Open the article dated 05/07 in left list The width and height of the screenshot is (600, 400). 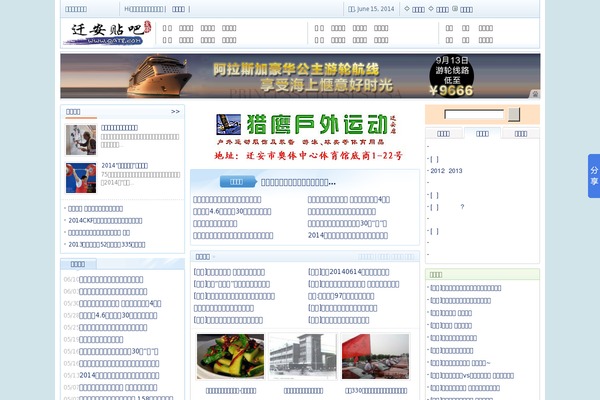point(118,387)
